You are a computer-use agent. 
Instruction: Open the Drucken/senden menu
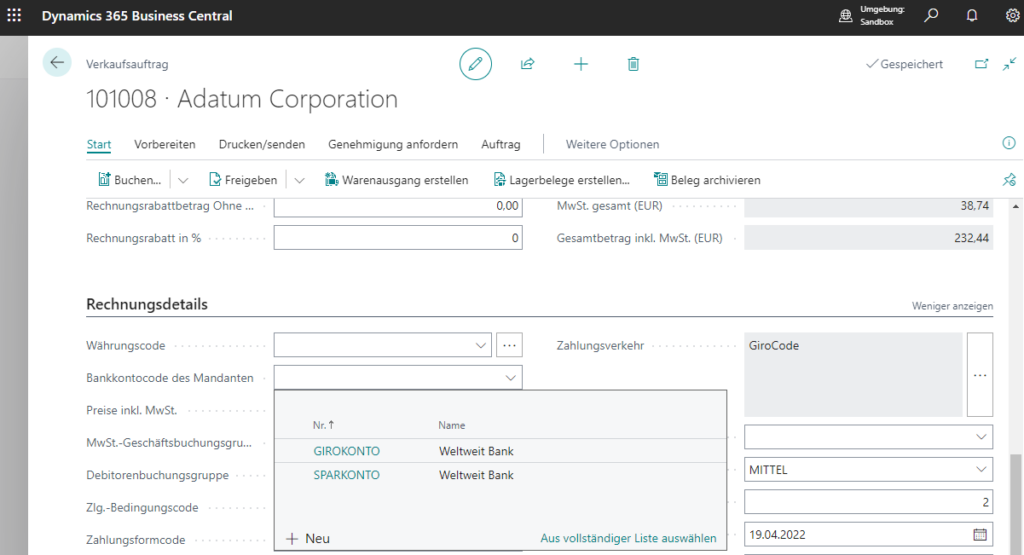262,144
